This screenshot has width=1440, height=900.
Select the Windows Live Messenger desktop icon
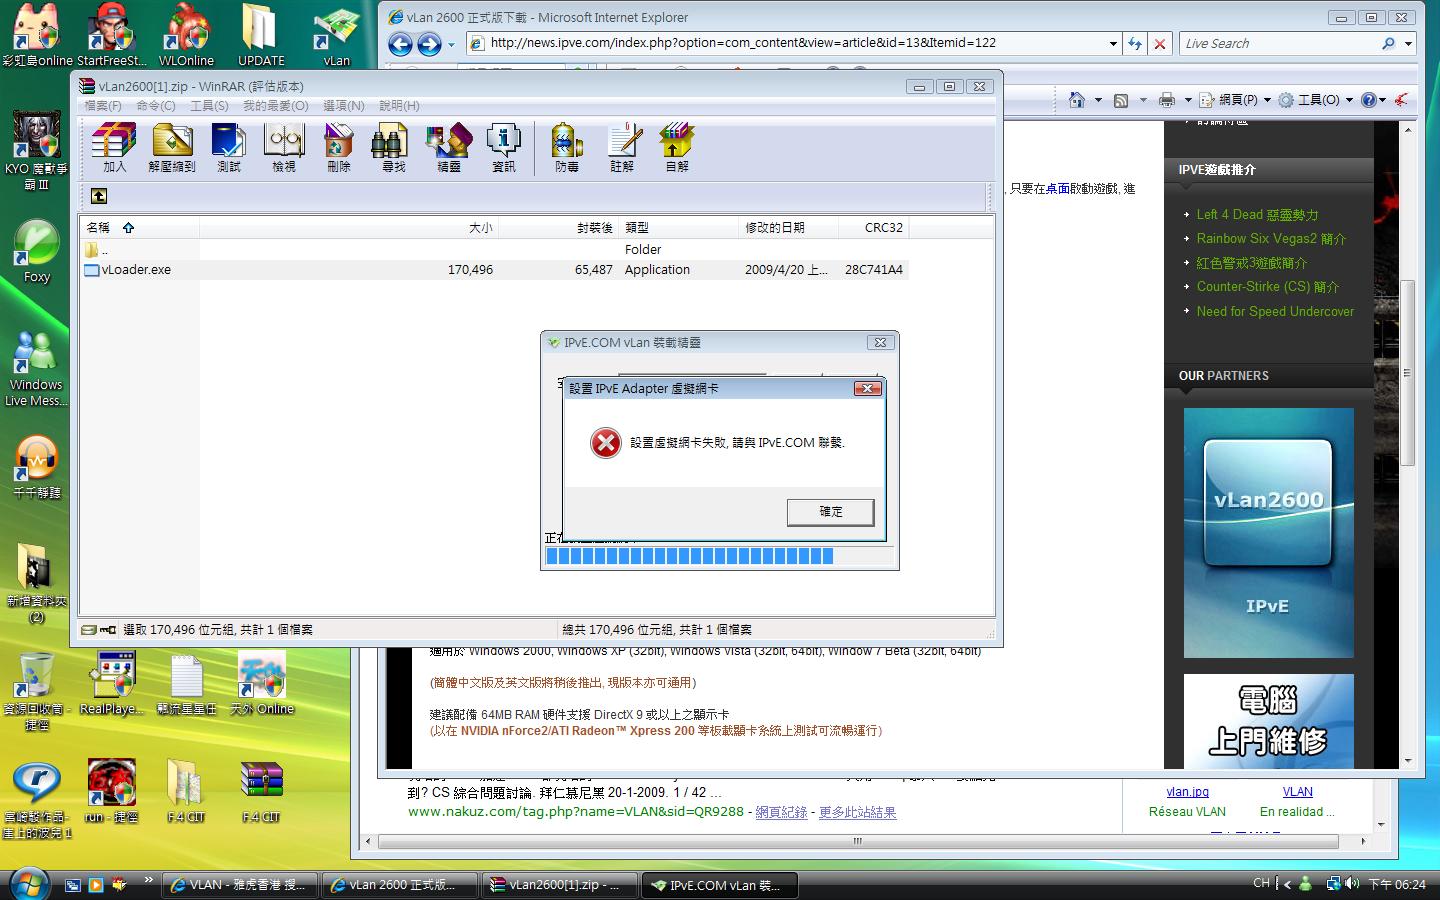(36, 368)
